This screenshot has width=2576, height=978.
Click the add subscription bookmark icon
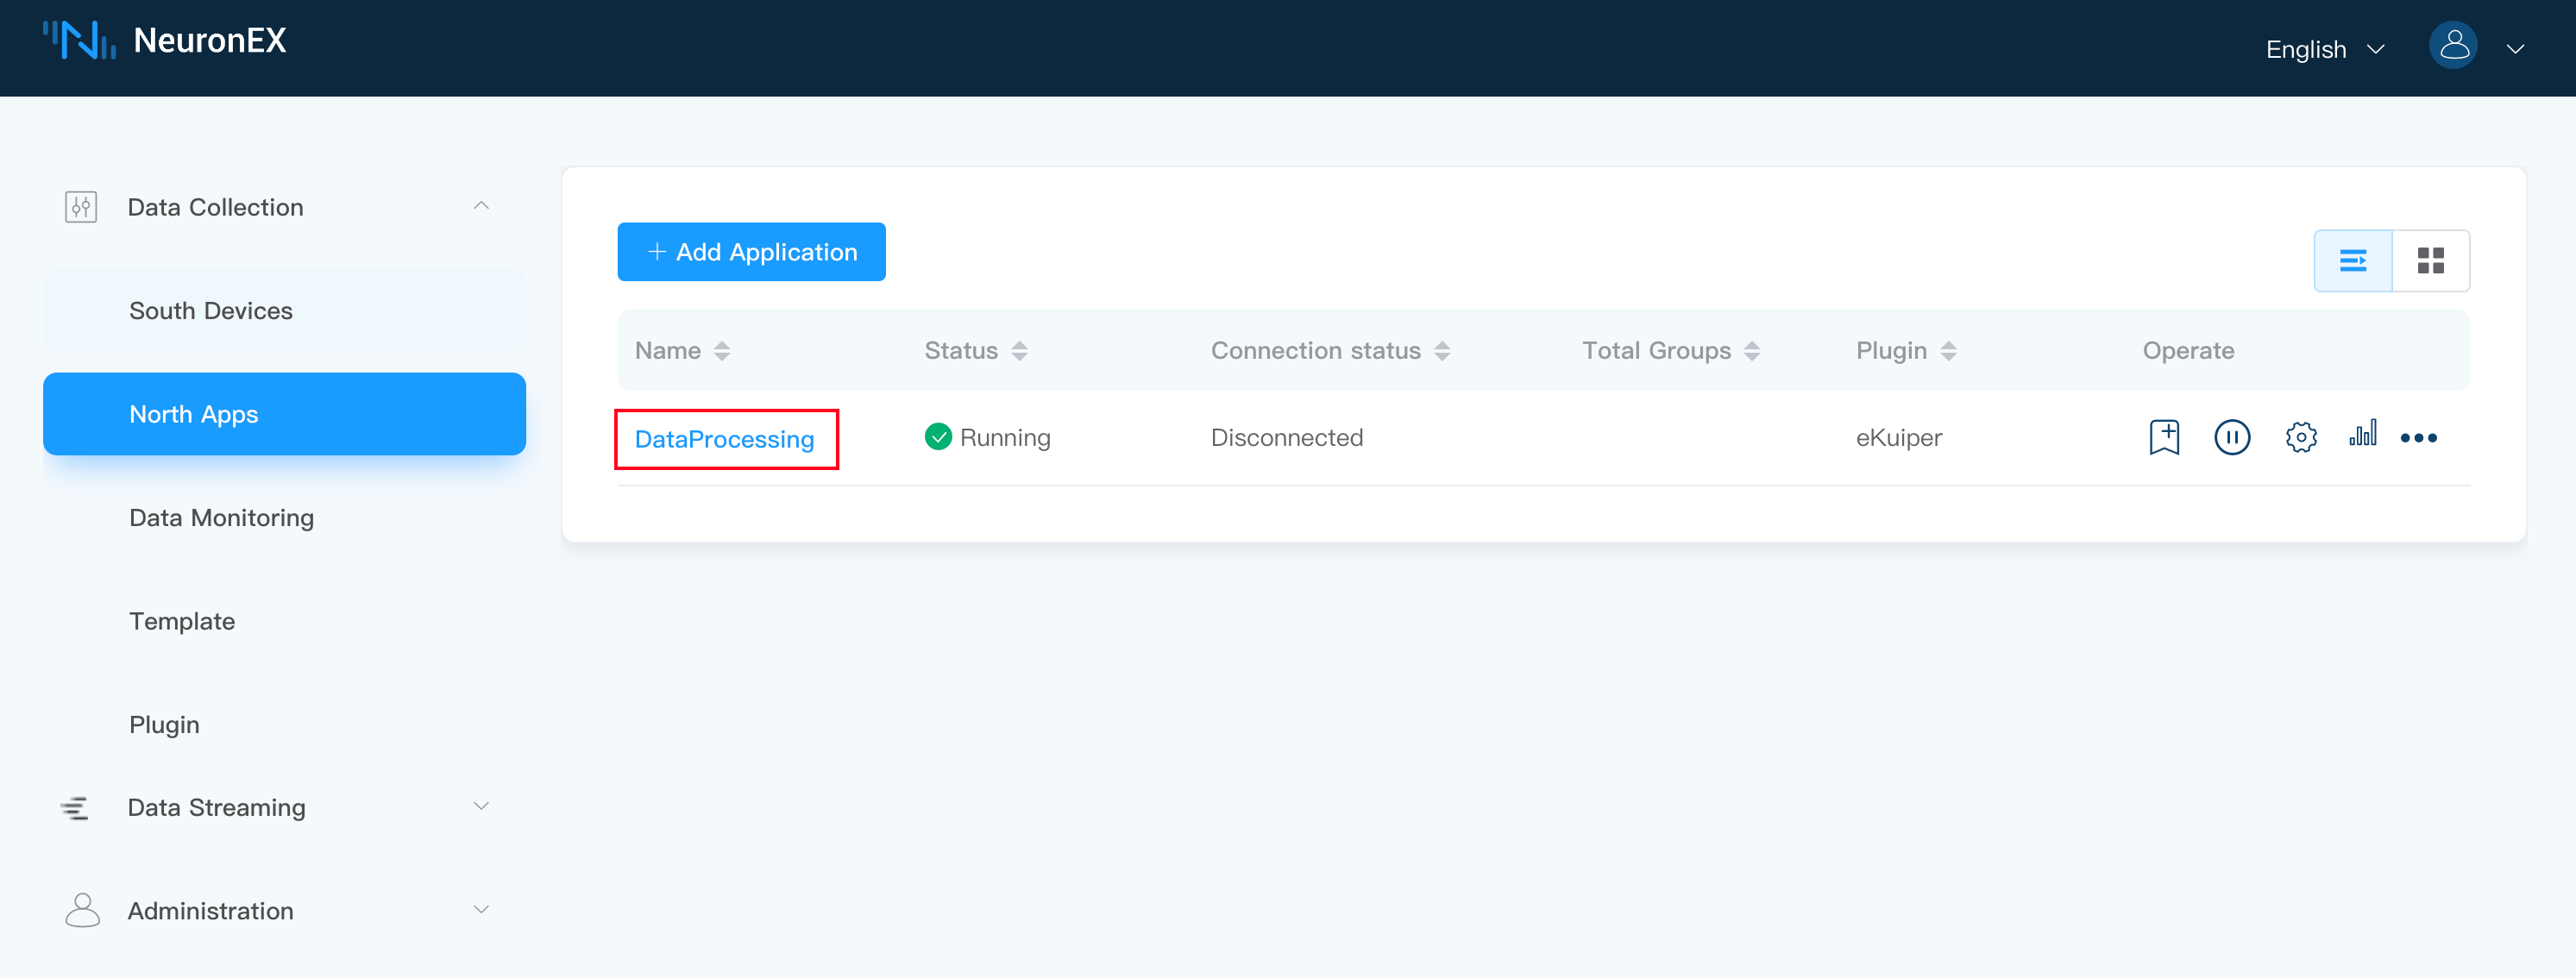tap(2164, 437)
